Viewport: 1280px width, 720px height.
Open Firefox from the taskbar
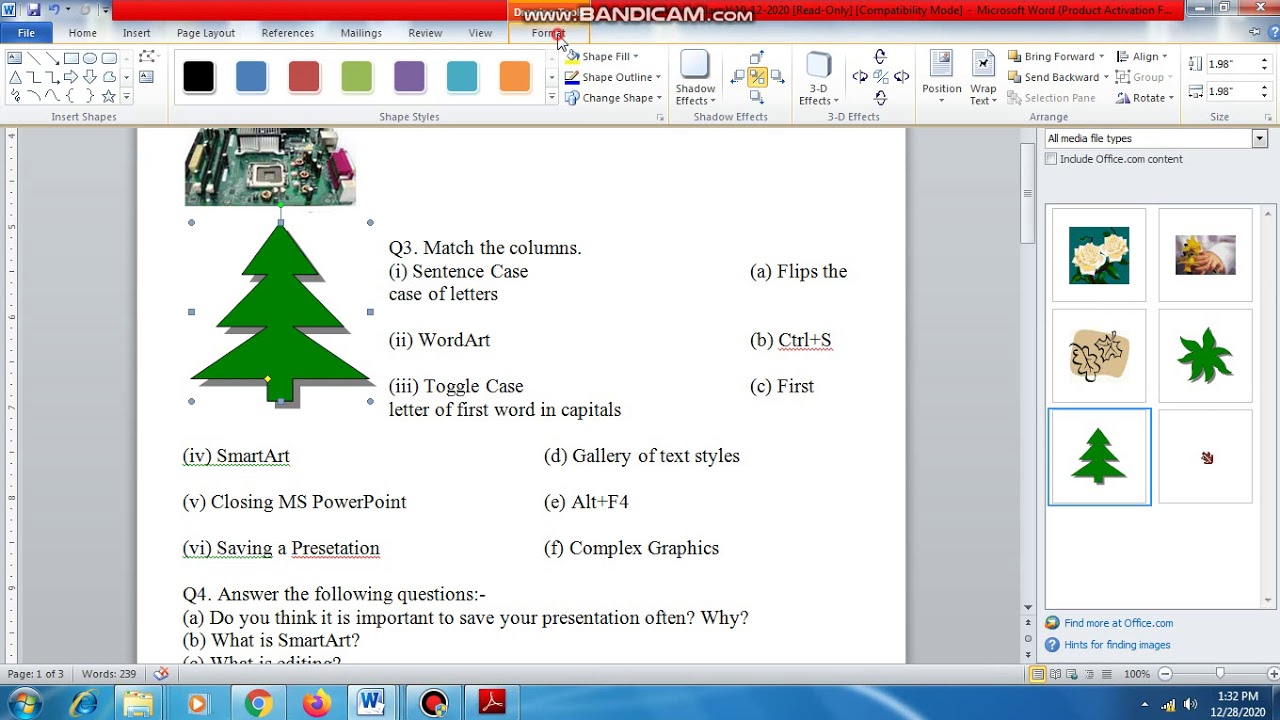pyautogui.click(x=317, y=703)
